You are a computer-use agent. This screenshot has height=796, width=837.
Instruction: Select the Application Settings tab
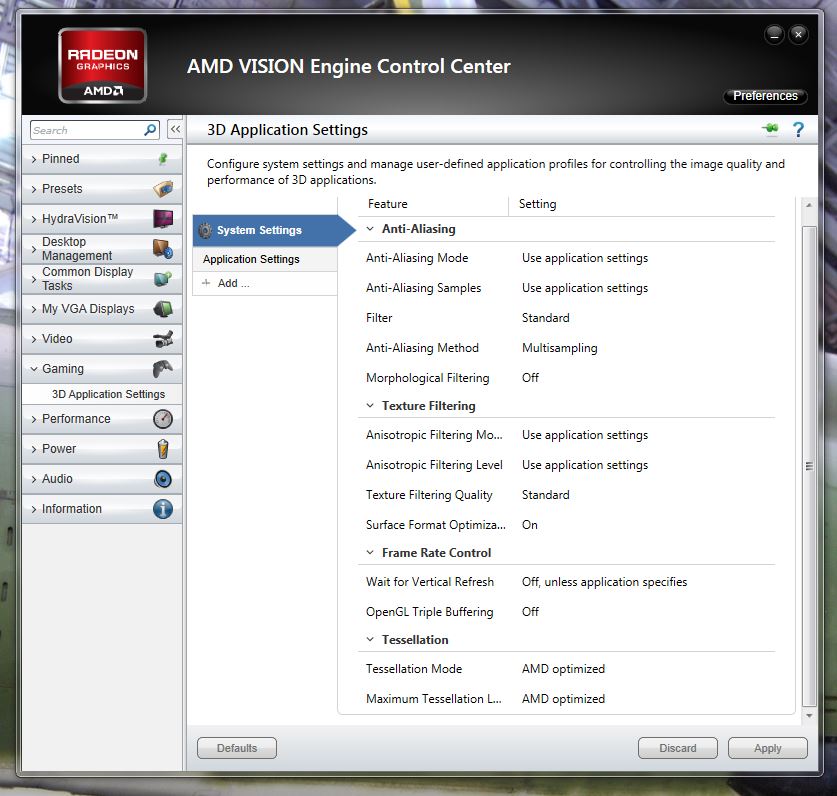coord(265,259)
